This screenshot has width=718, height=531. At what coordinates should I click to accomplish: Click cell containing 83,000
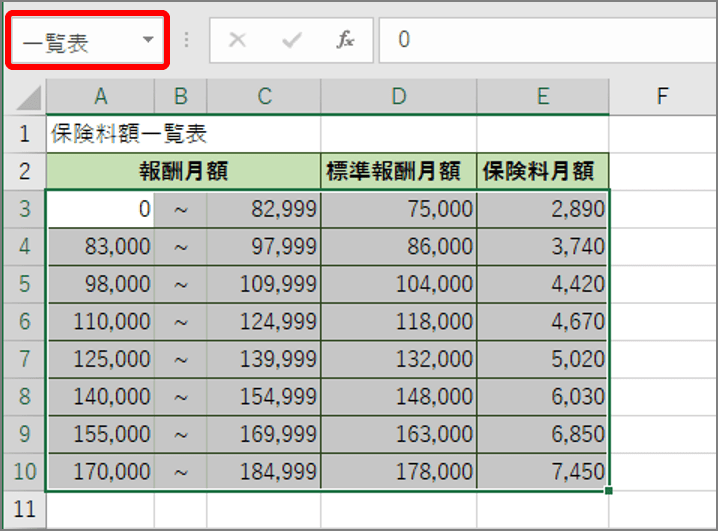pyautogui.click(x=100, y=247)
